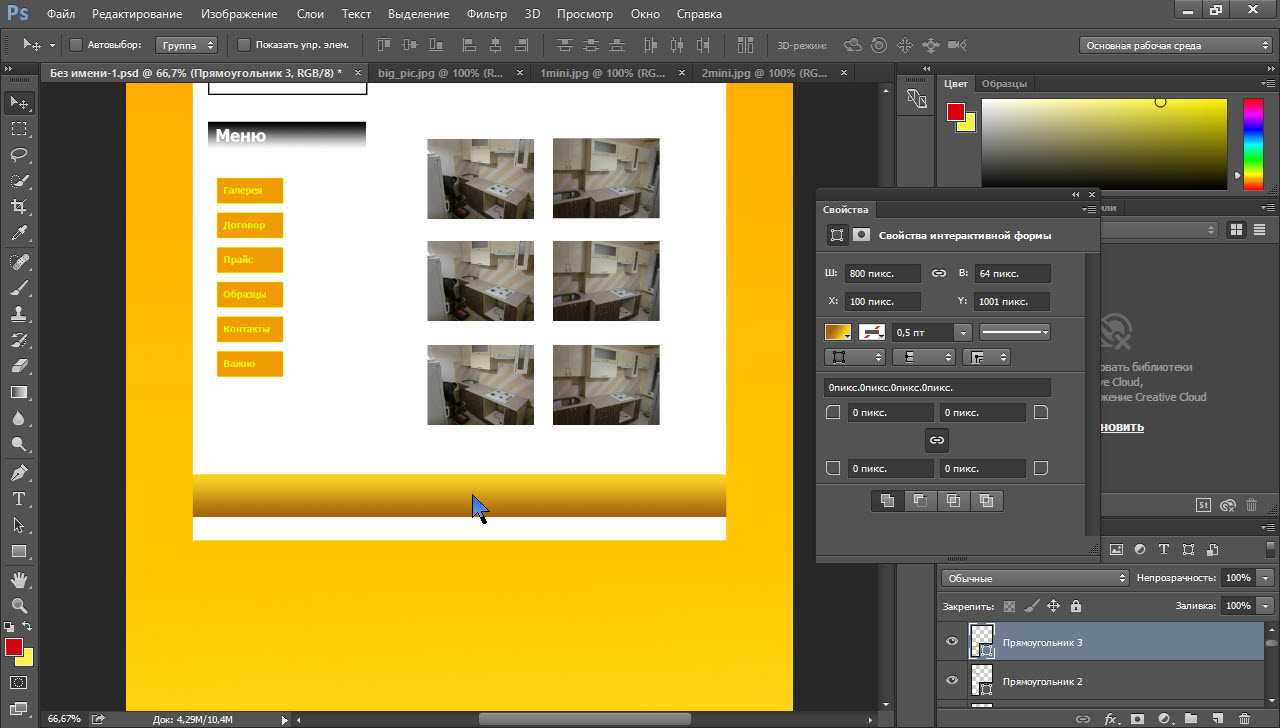The image size is (1280, 728).
Task: Select the Lasso tool
Action: click(19, 155)
